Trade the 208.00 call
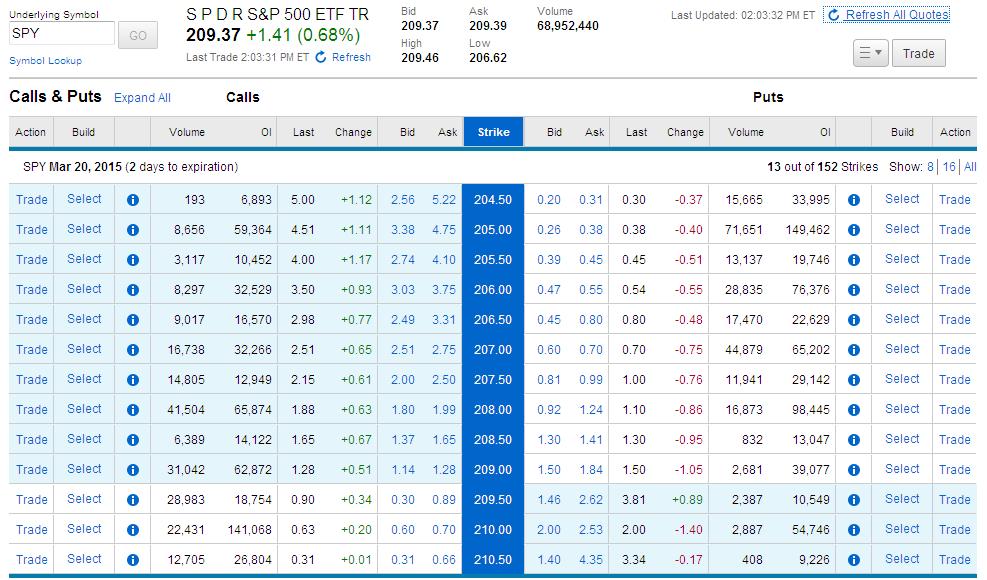This screenshot has height=580, width=987. tap(31, 410)
